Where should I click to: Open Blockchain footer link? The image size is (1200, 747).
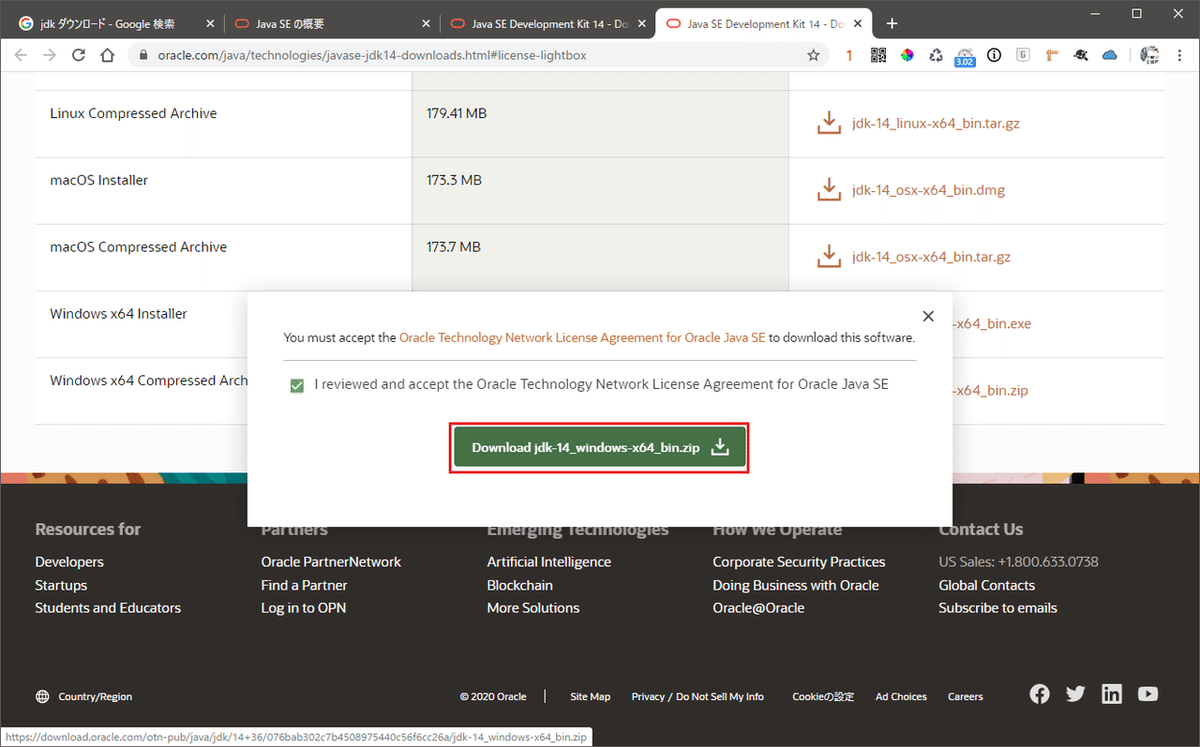[520, 585]
